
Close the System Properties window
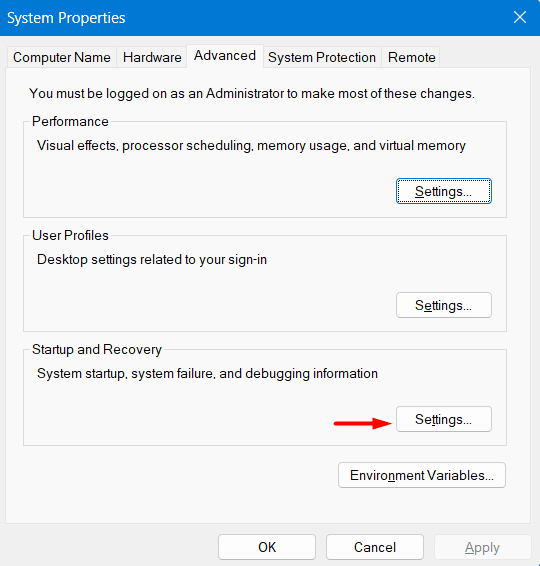[520, 17]
